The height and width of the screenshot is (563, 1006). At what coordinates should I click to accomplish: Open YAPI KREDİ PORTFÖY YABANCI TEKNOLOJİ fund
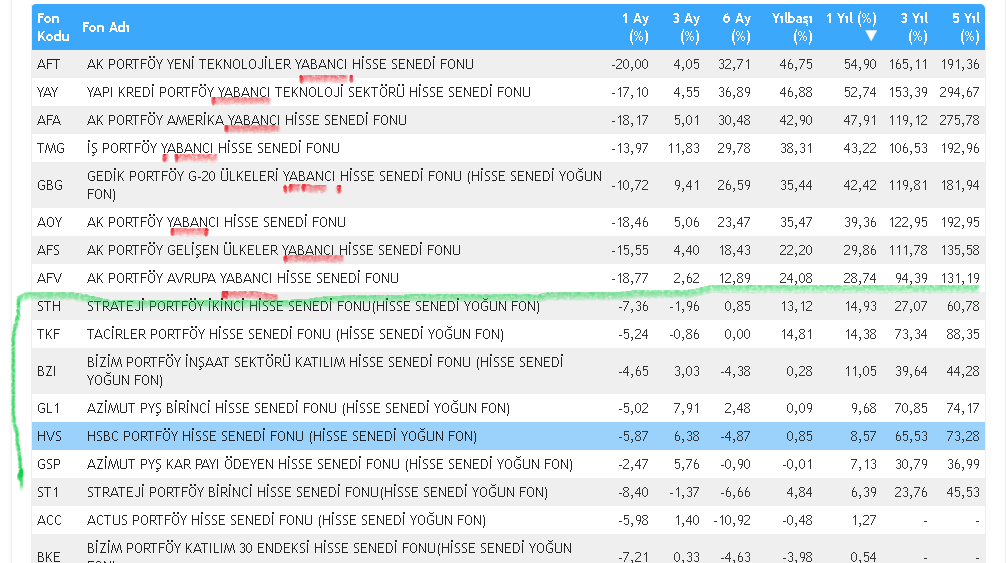[309, 92]
